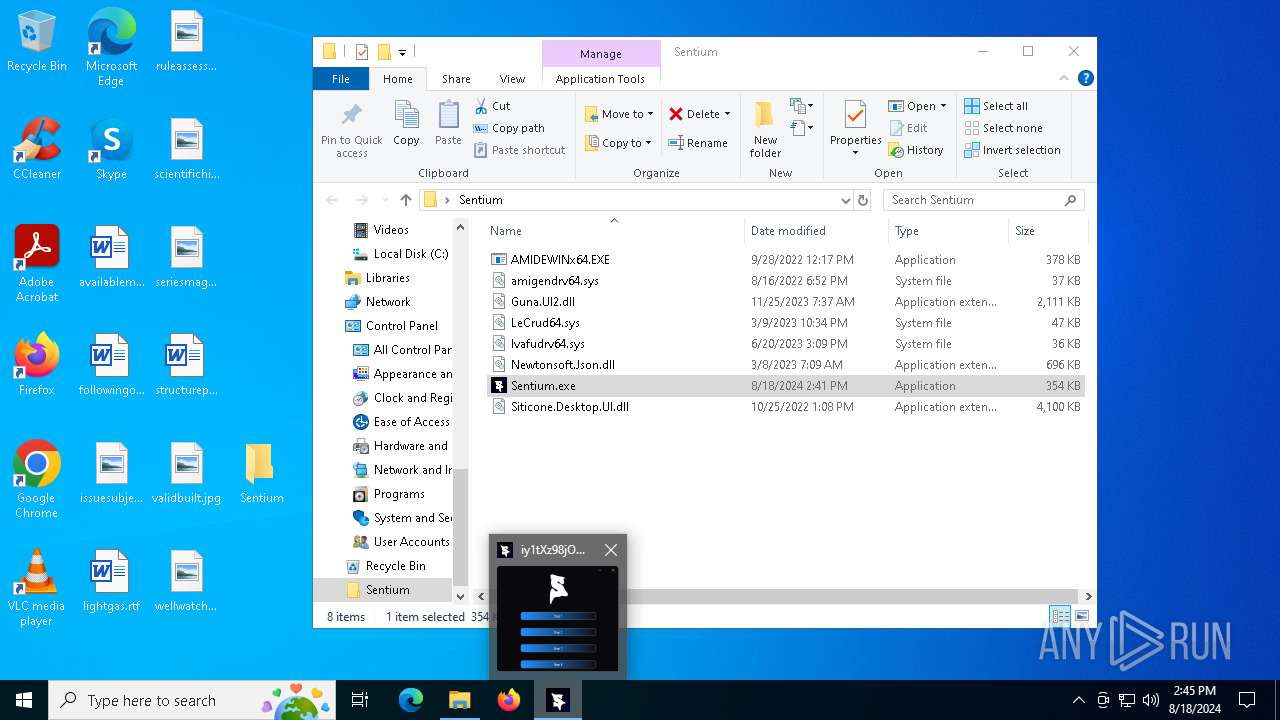Open Task View on taskbar
This screenshot has width=1280, height=720.
tap(360, 700)
